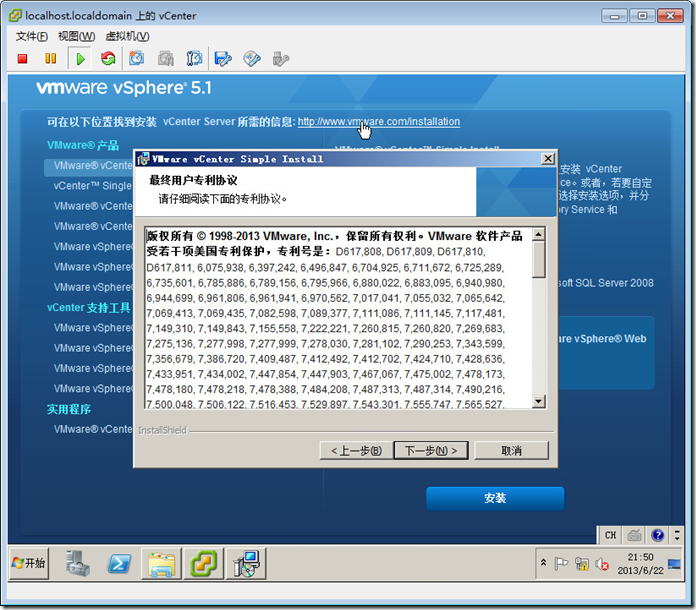Click the USB device connection icon
Viewport: 696px width, 610px height.
(x=281, y=58)
